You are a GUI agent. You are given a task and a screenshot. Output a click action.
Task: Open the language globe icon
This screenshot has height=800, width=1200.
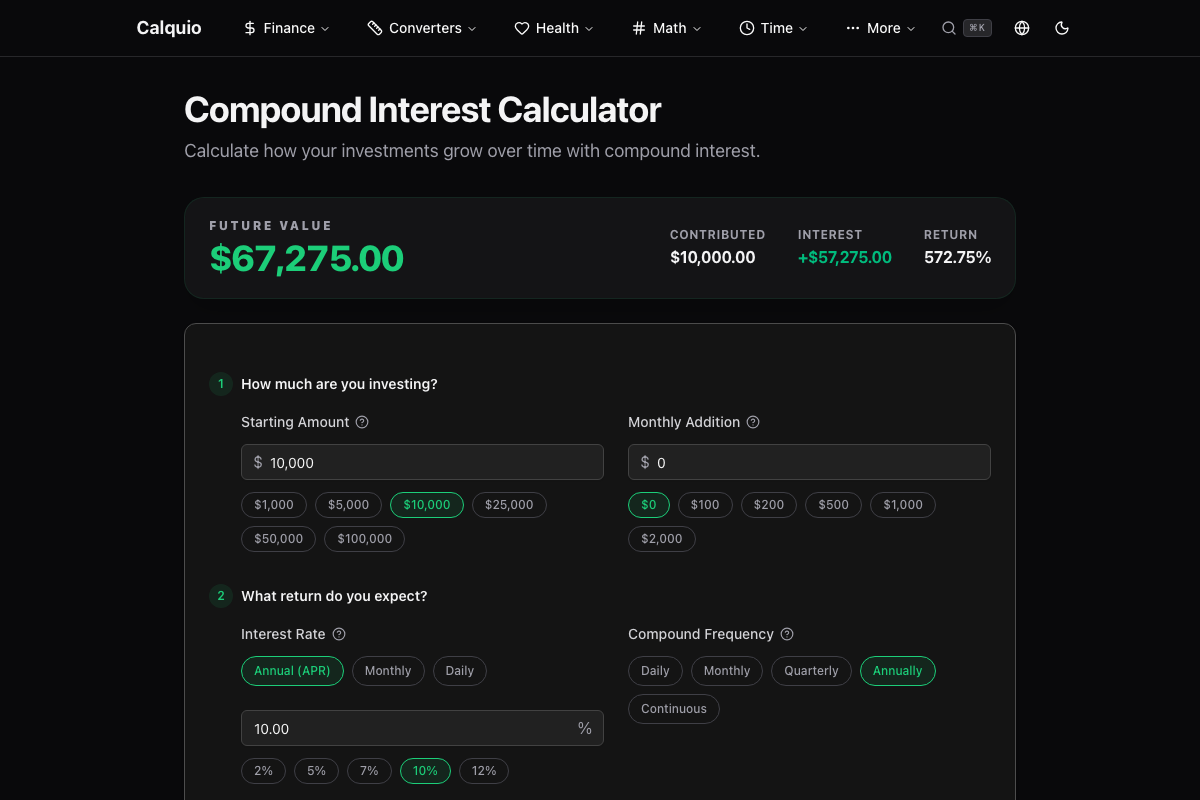tap(1022, 28)
